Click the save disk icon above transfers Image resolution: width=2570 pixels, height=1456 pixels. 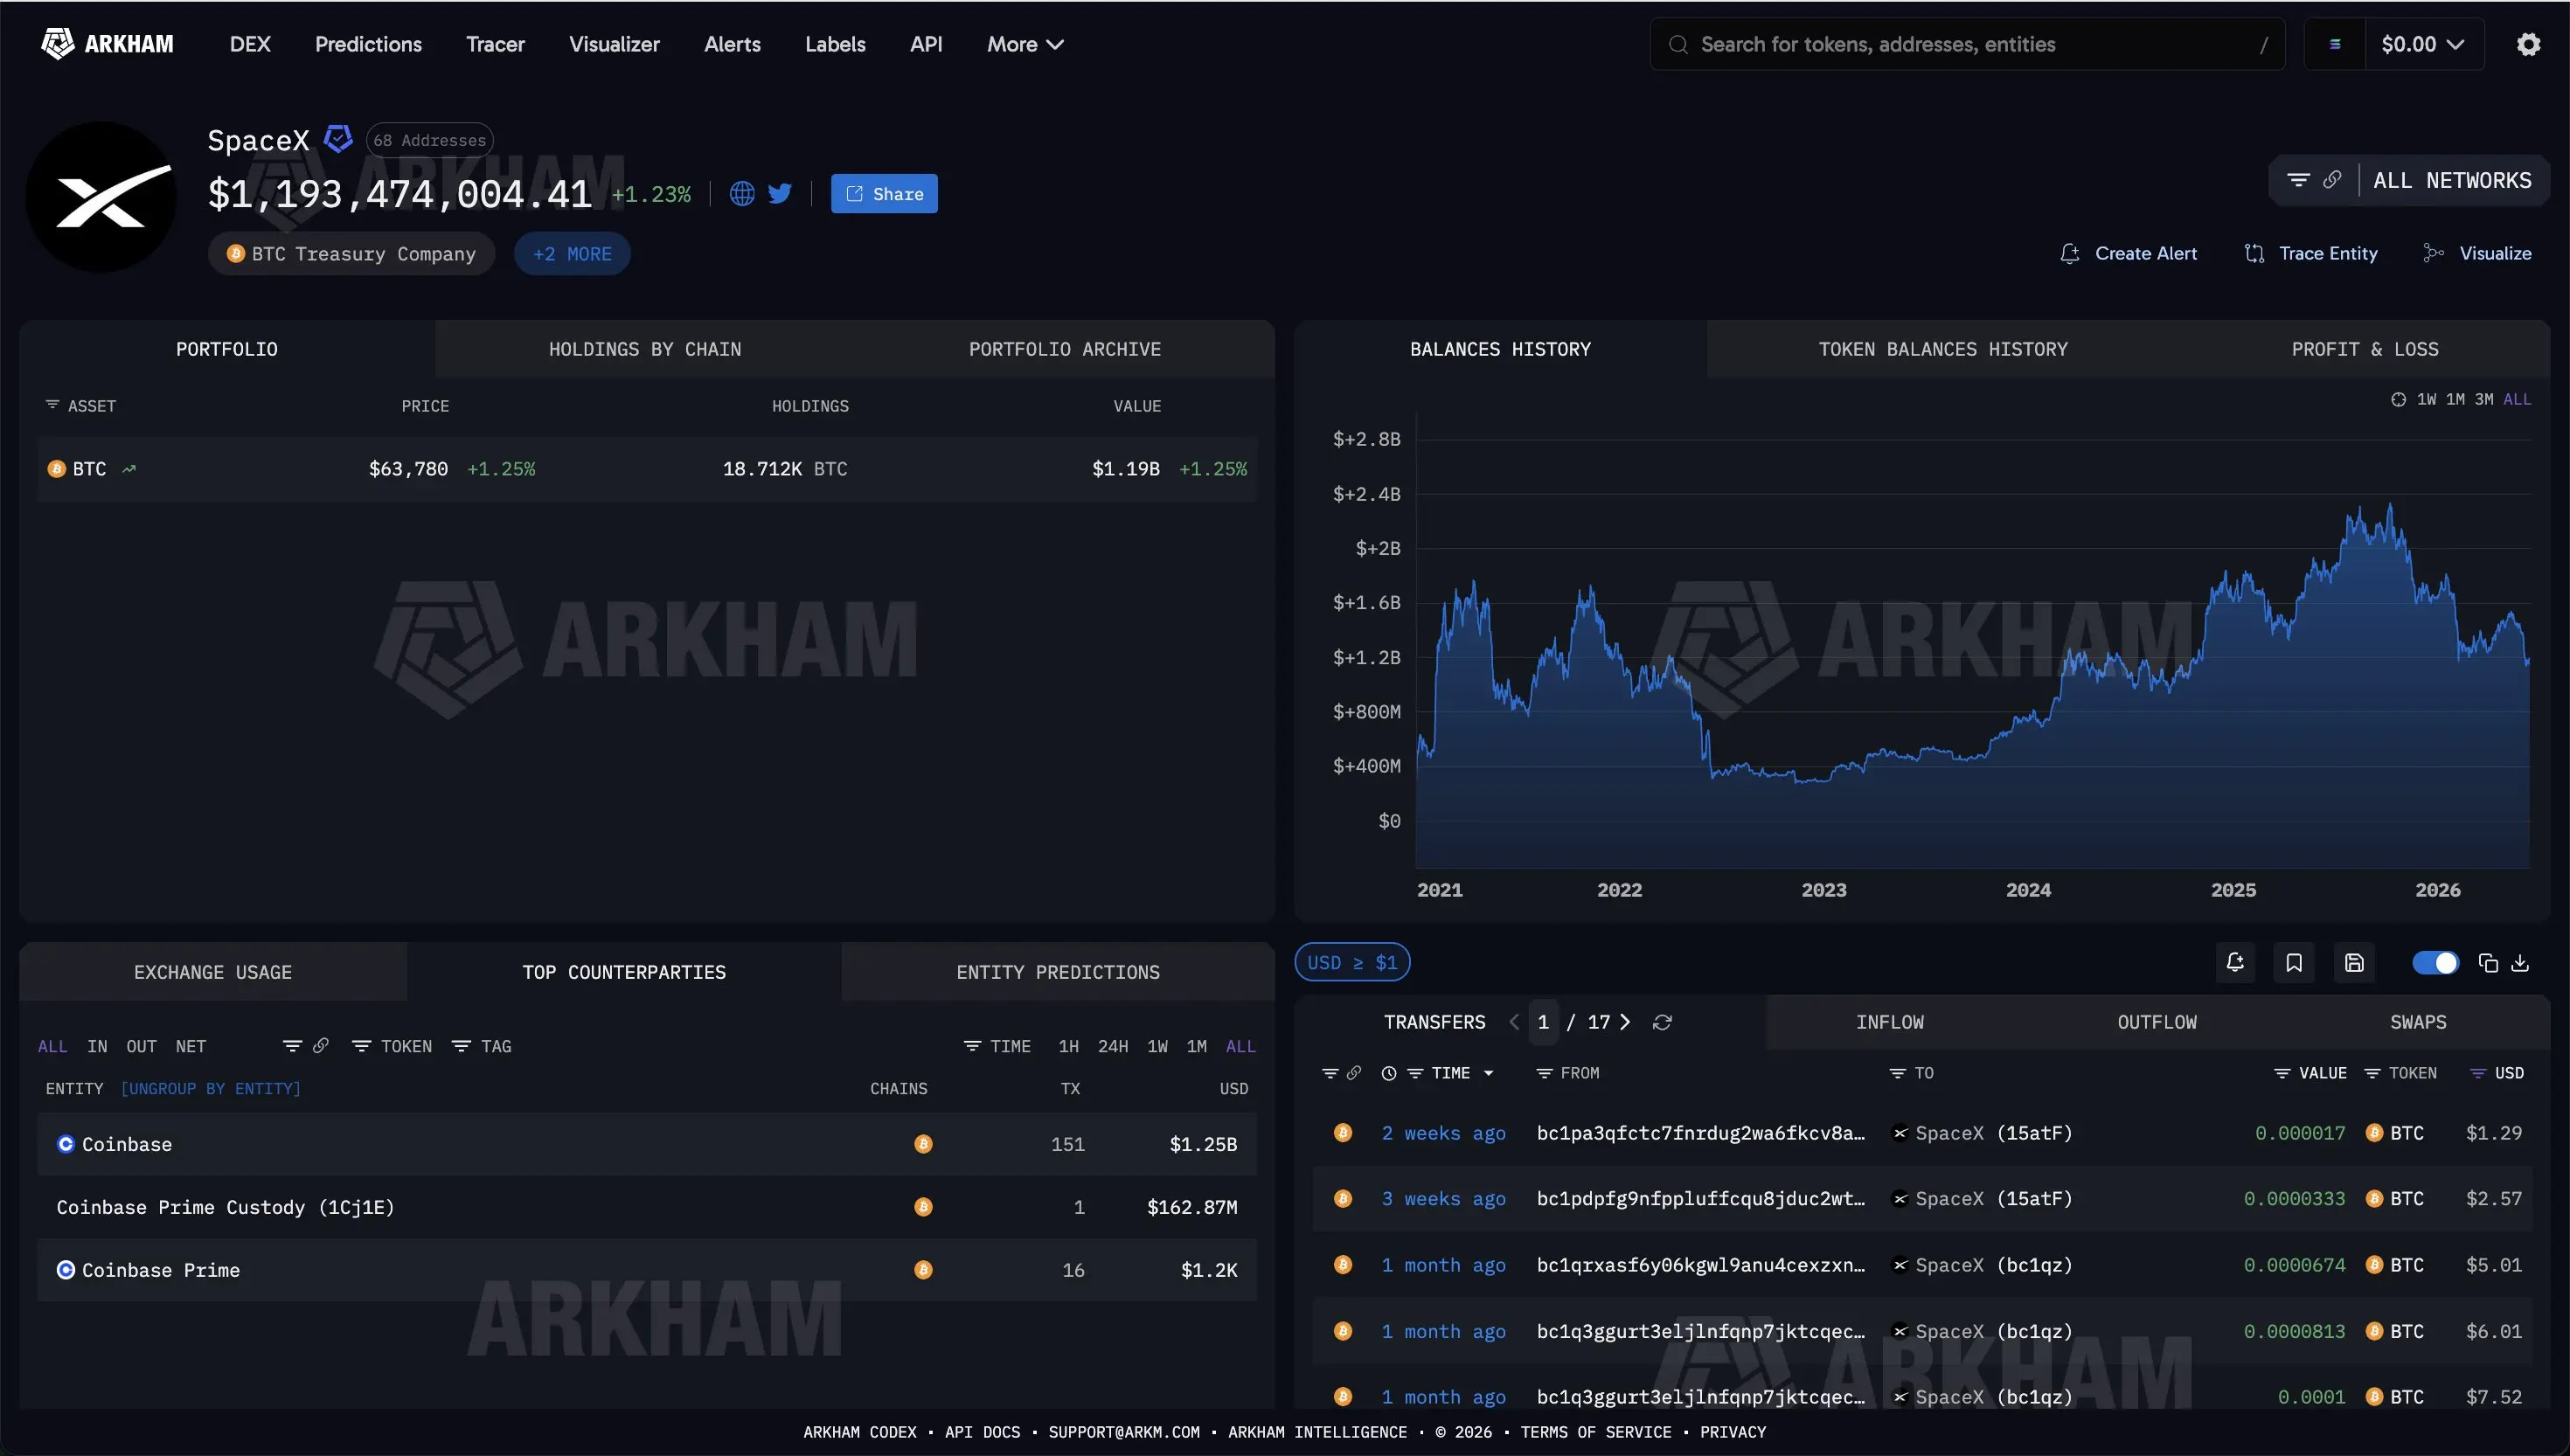[2354, 962]
